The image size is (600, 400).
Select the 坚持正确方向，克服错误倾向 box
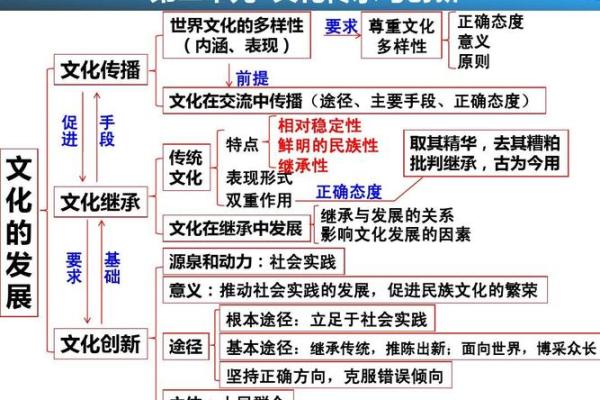point(336,375)
